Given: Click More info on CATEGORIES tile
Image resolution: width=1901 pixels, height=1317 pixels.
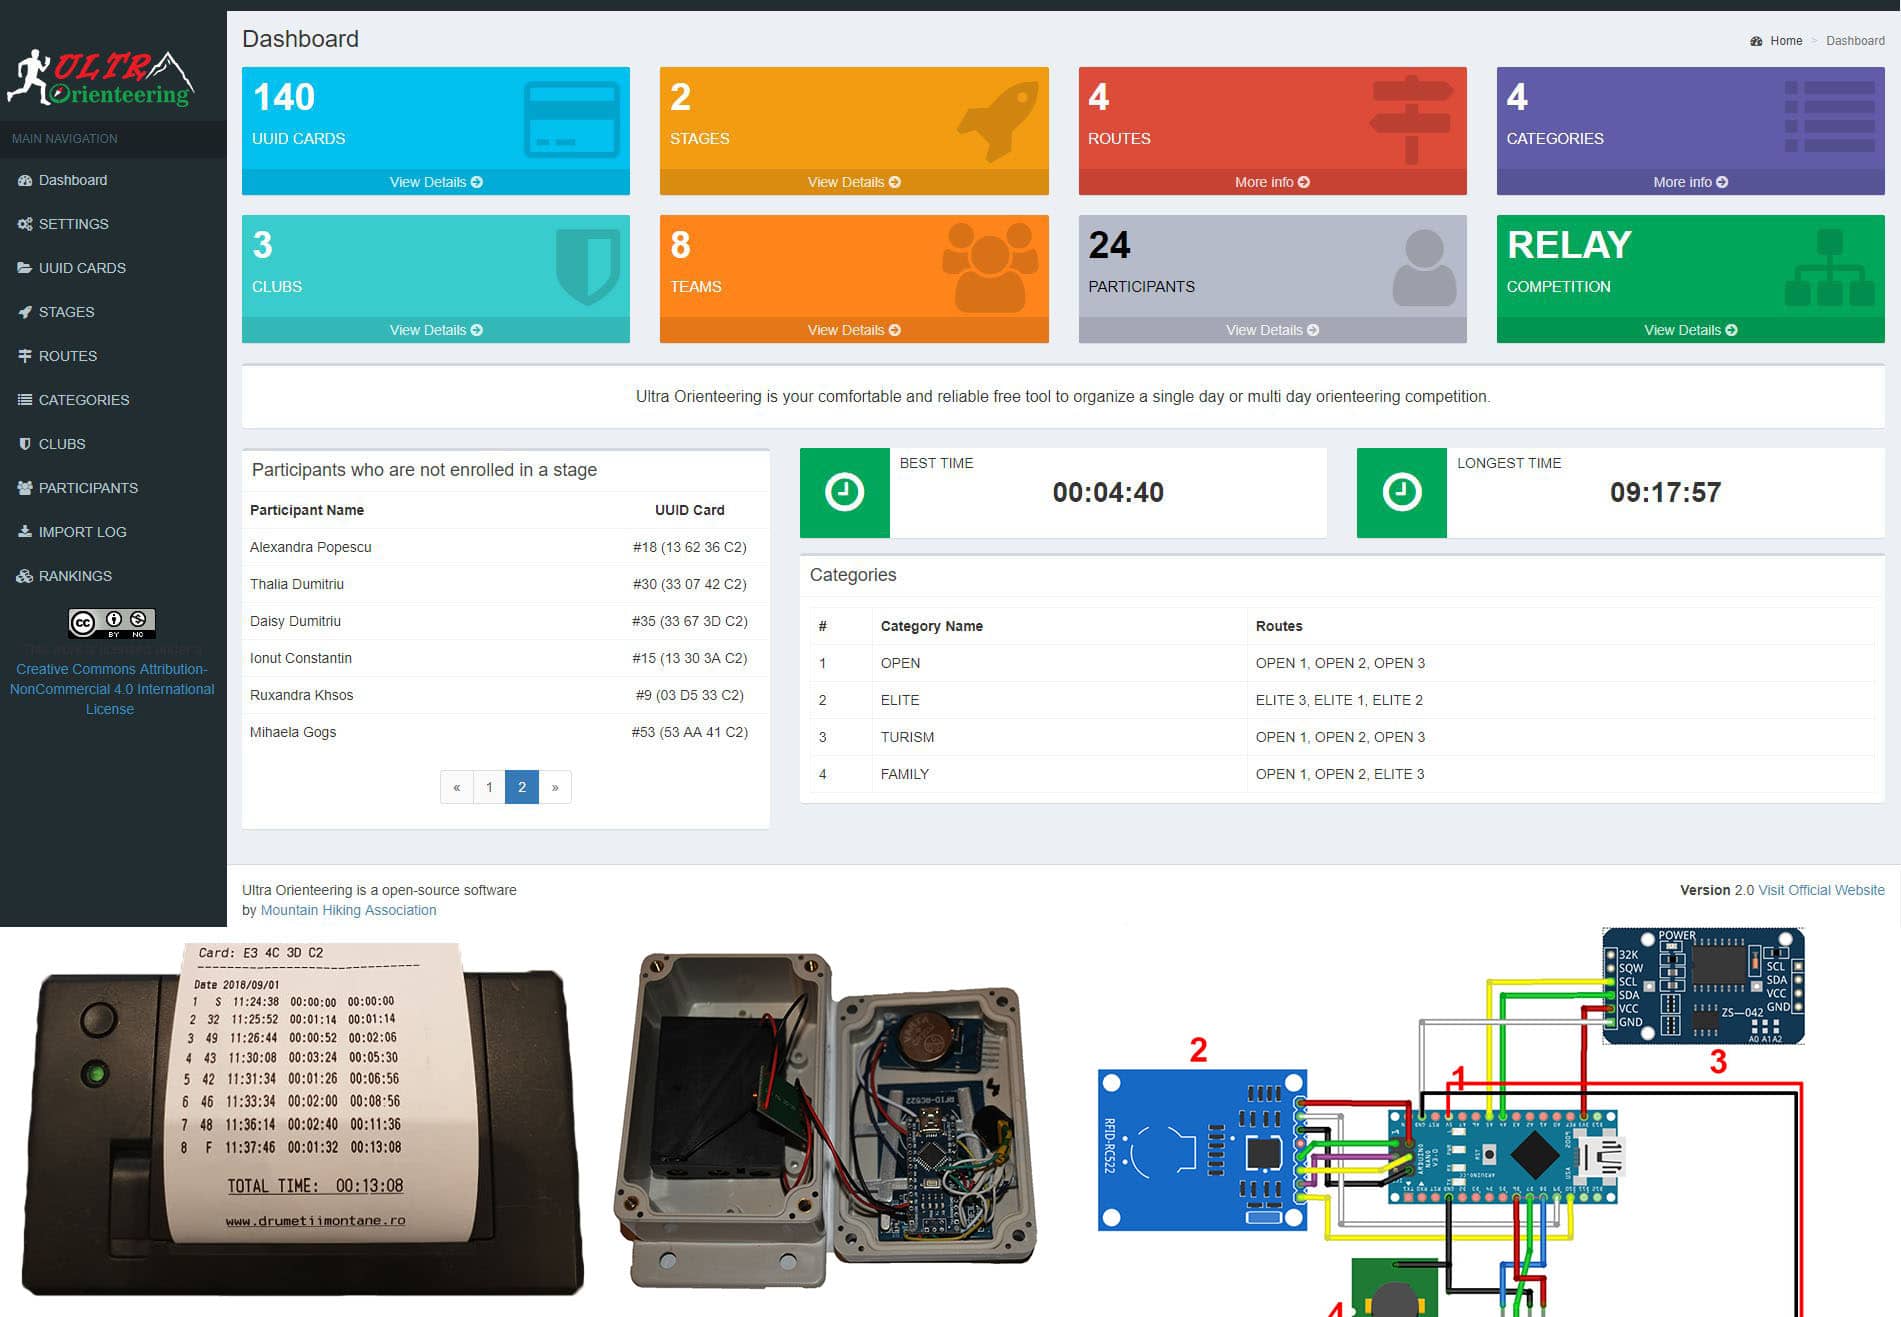Looking at the screenshot, I should click(1690, 182).
